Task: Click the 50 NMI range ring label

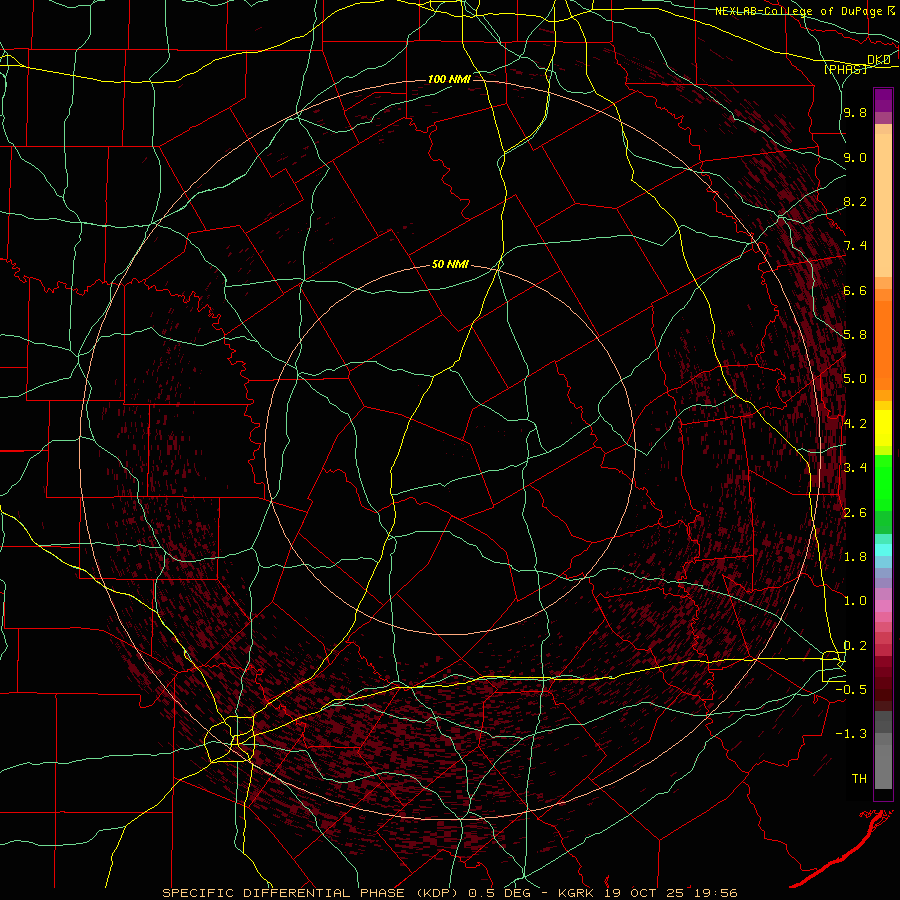Action: [450, 265]
